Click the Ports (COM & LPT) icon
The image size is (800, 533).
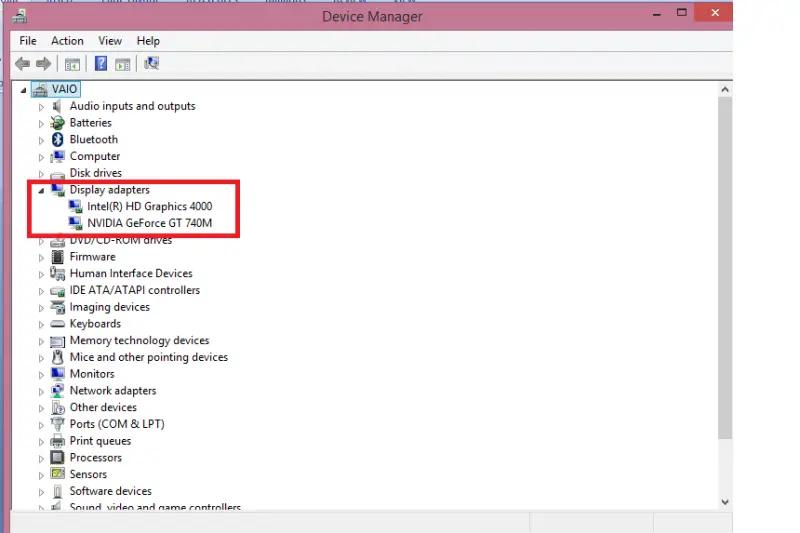point(58,424)
